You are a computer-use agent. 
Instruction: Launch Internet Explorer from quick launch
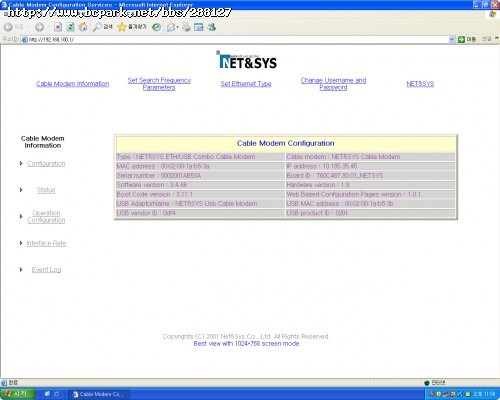[57, 394]
